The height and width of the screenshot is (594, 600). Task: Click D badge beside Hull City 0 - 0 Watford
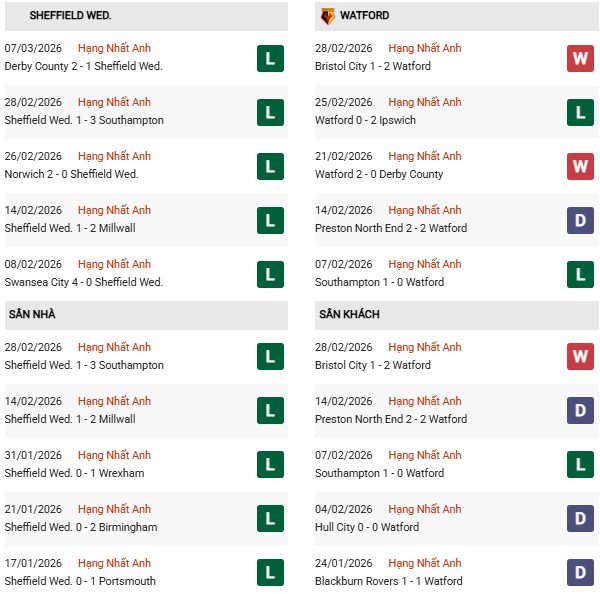tap(580, 519)
